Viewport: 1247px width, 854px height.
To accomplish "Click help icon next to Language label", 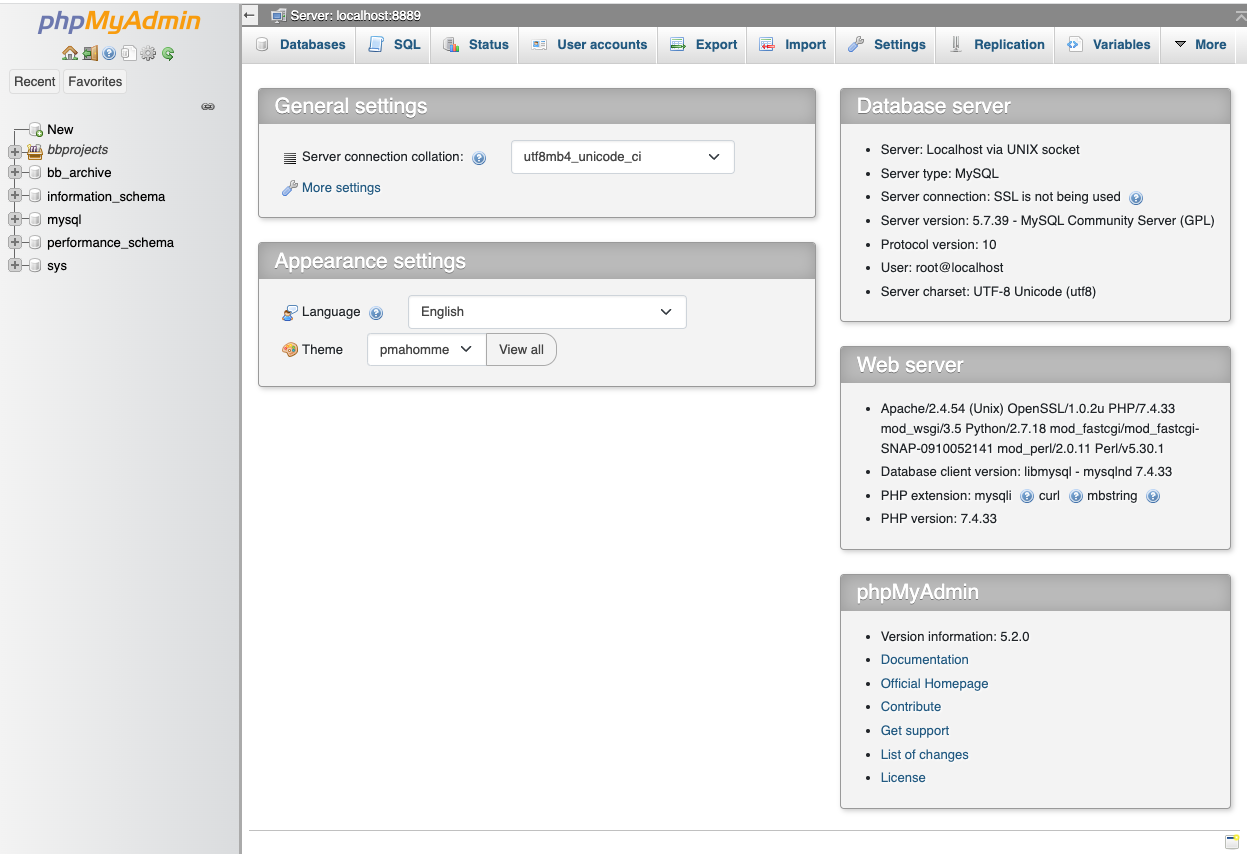I will click(376, 313).
